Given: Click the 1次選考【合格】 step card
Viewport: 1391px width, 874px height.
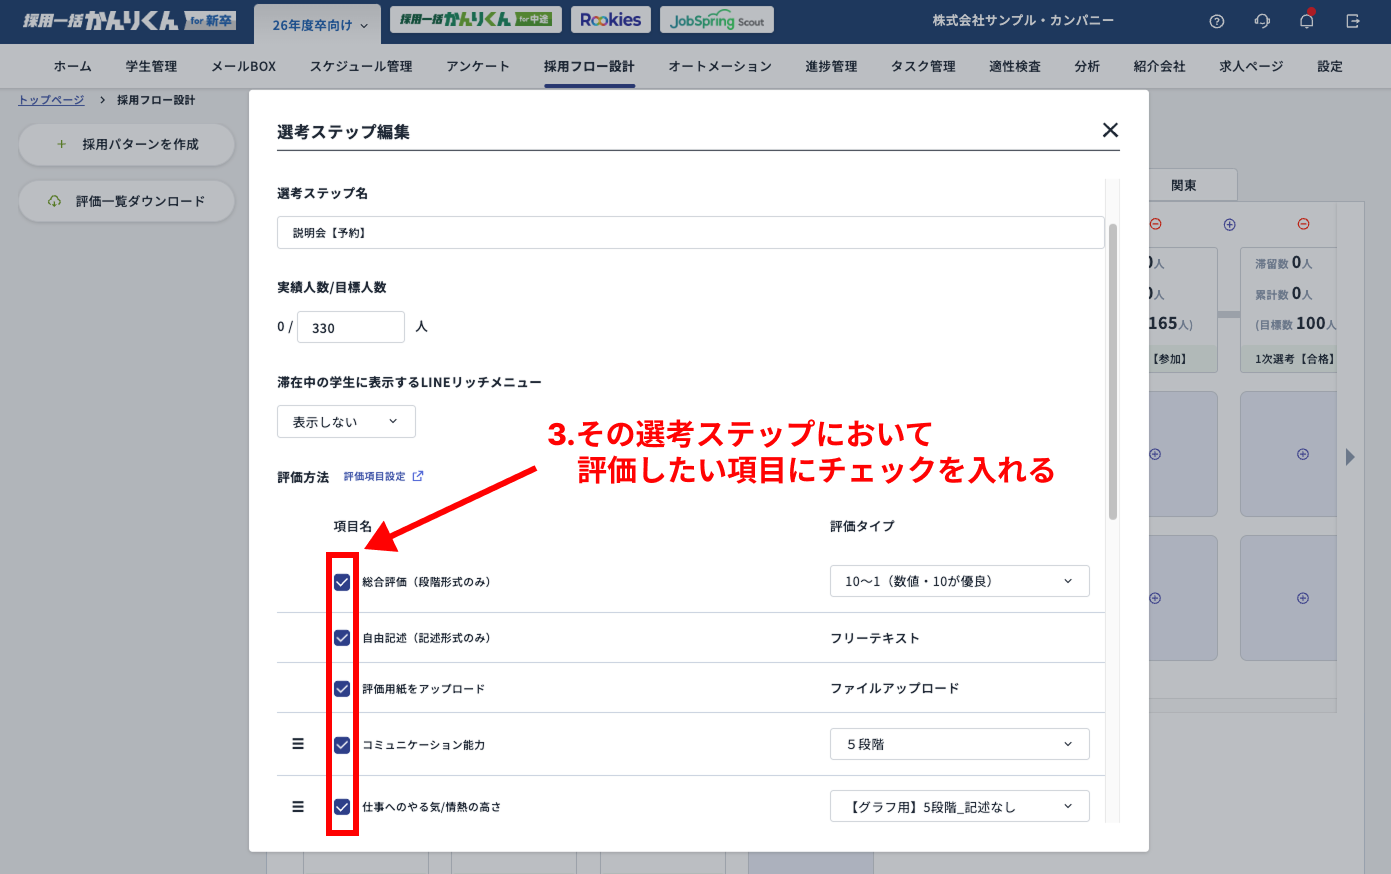Looking at the screenshot, I should (x=1290, y=310).
